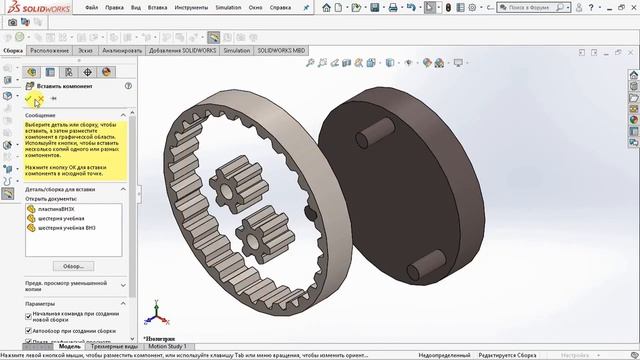Switch to the Эскиз tab

[85, 51]
